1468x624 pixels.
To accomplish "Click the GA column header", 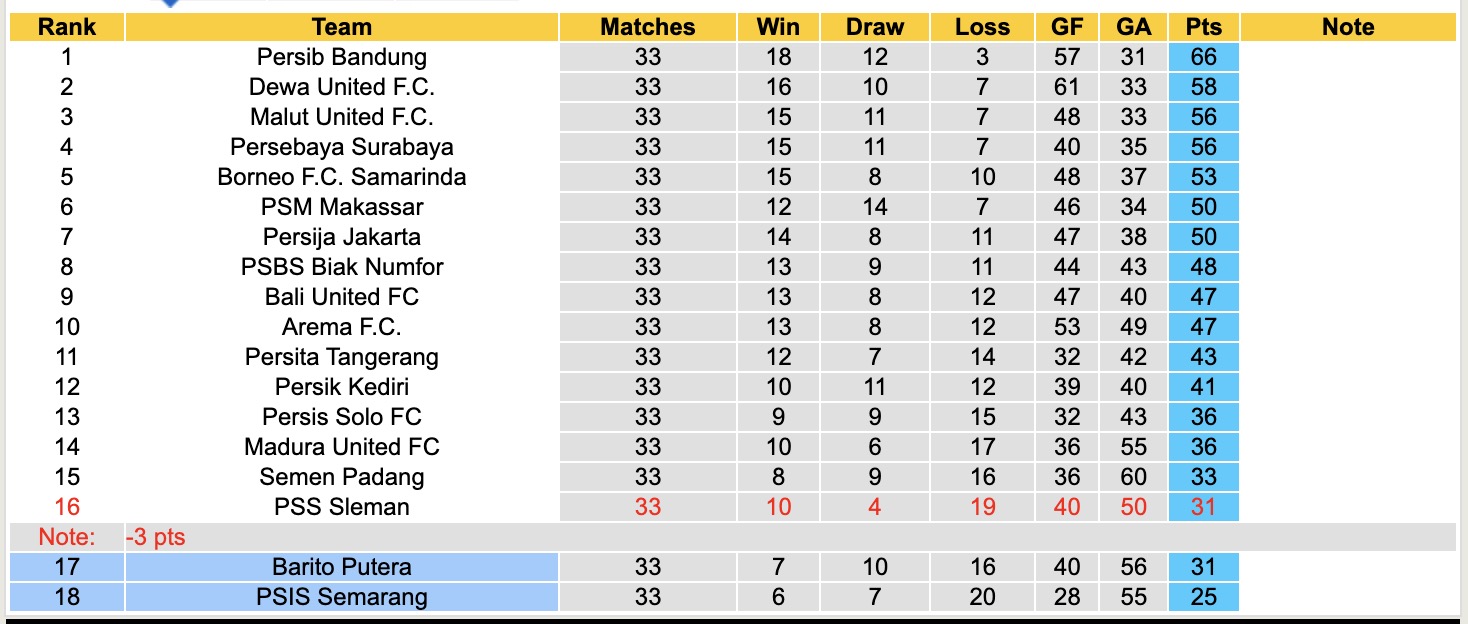I will click(1133, 27).
